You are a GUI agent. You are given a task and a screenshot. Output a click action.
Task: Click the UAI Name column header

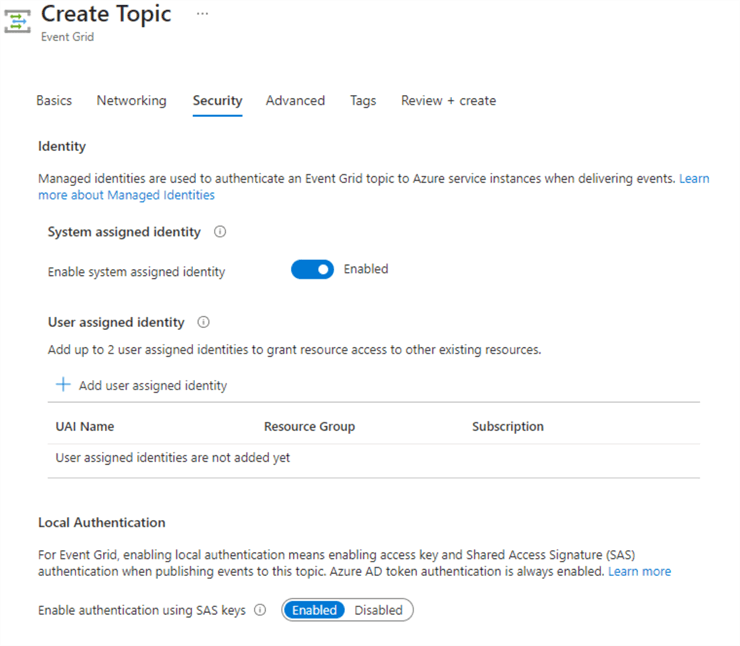coord(85,427)
